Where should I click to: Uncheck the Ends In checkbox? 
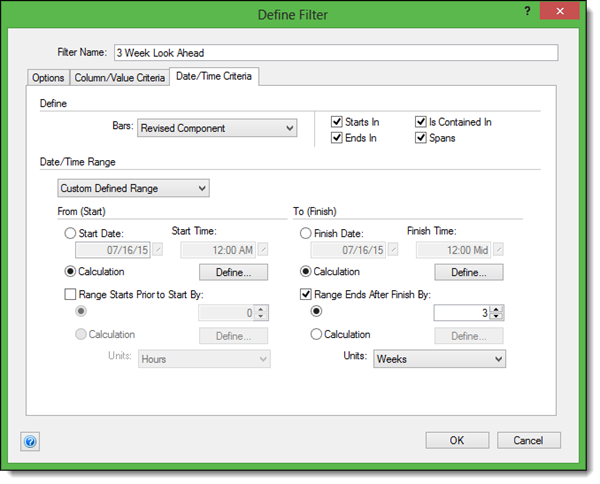[337, 138]
